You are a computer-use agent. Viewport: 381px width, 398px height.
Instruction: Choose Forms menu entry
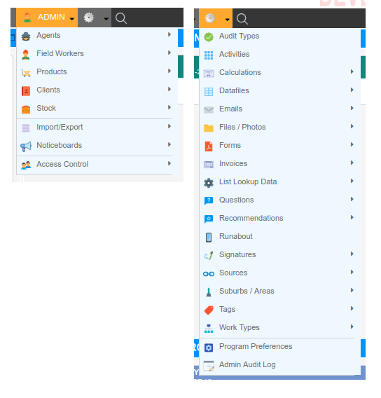(x=230, y=145)
